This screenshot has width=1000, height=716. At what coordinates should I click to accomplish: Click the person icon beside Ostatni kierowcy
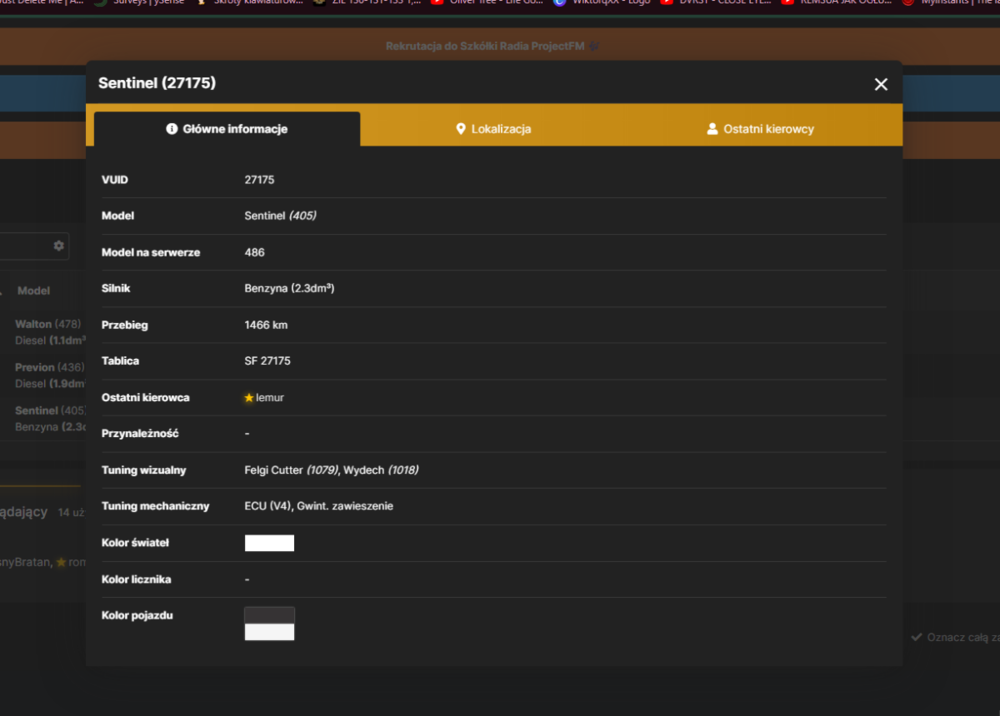click(x=712, y=129)
